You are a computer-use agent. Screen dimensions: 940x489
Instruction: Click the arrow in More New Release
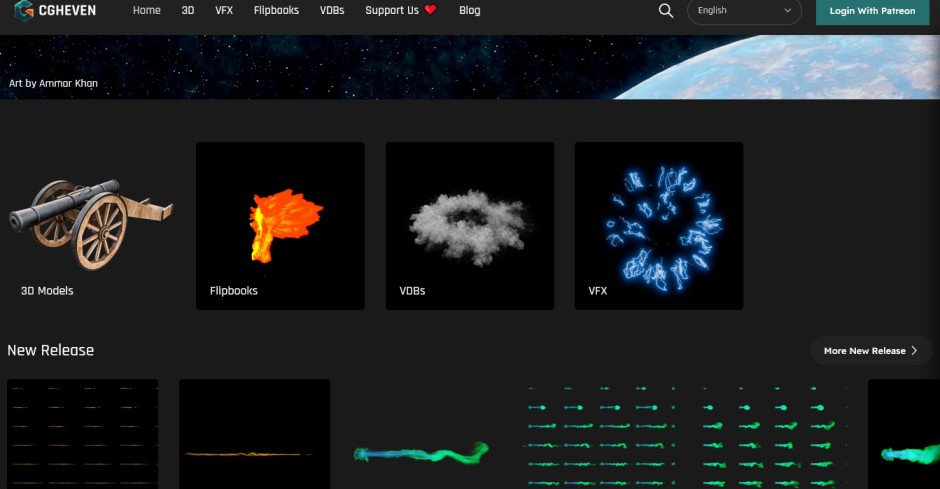point(914,351)
